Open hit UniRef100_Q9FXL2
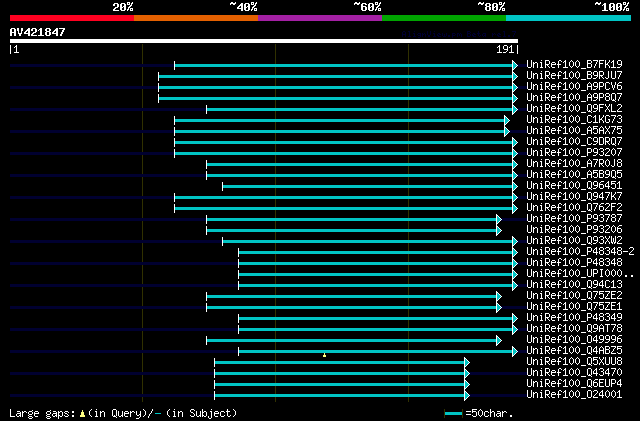The height and width of the screenshot is (421, 640). coord(574,108)
